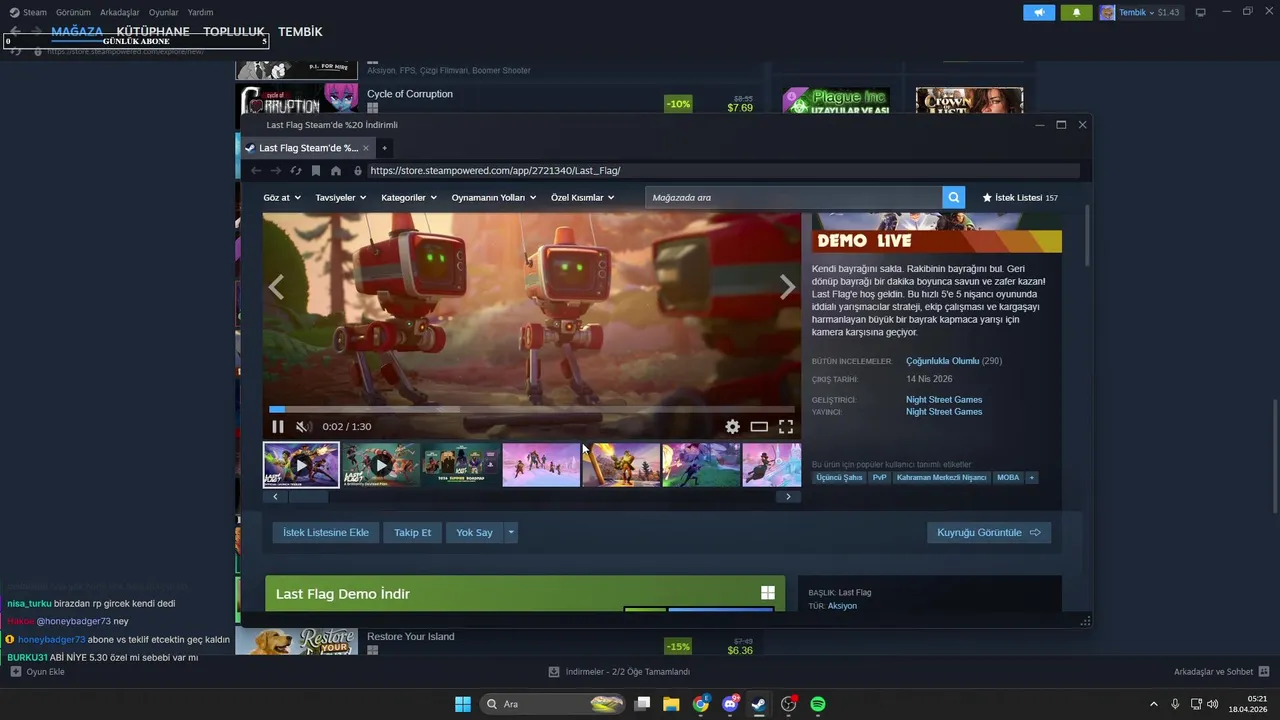Expand the Tavsiyeler dropdown
The image size is (1280, 720).
341,198
